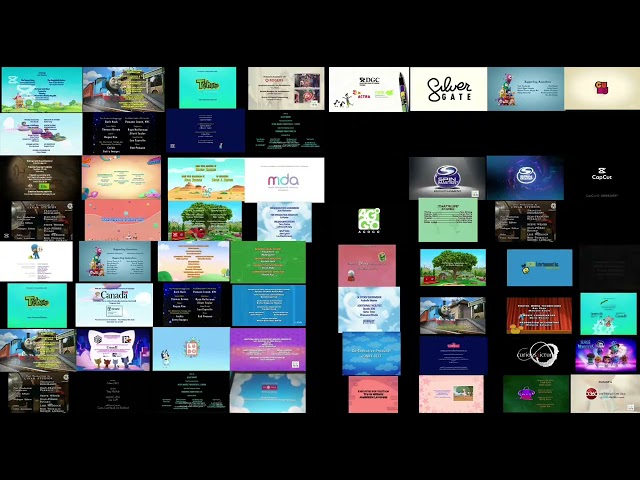Screen dimensions: 640x480
Task: Select the Canada wordmark credits thumbnail
Action: 114,305
